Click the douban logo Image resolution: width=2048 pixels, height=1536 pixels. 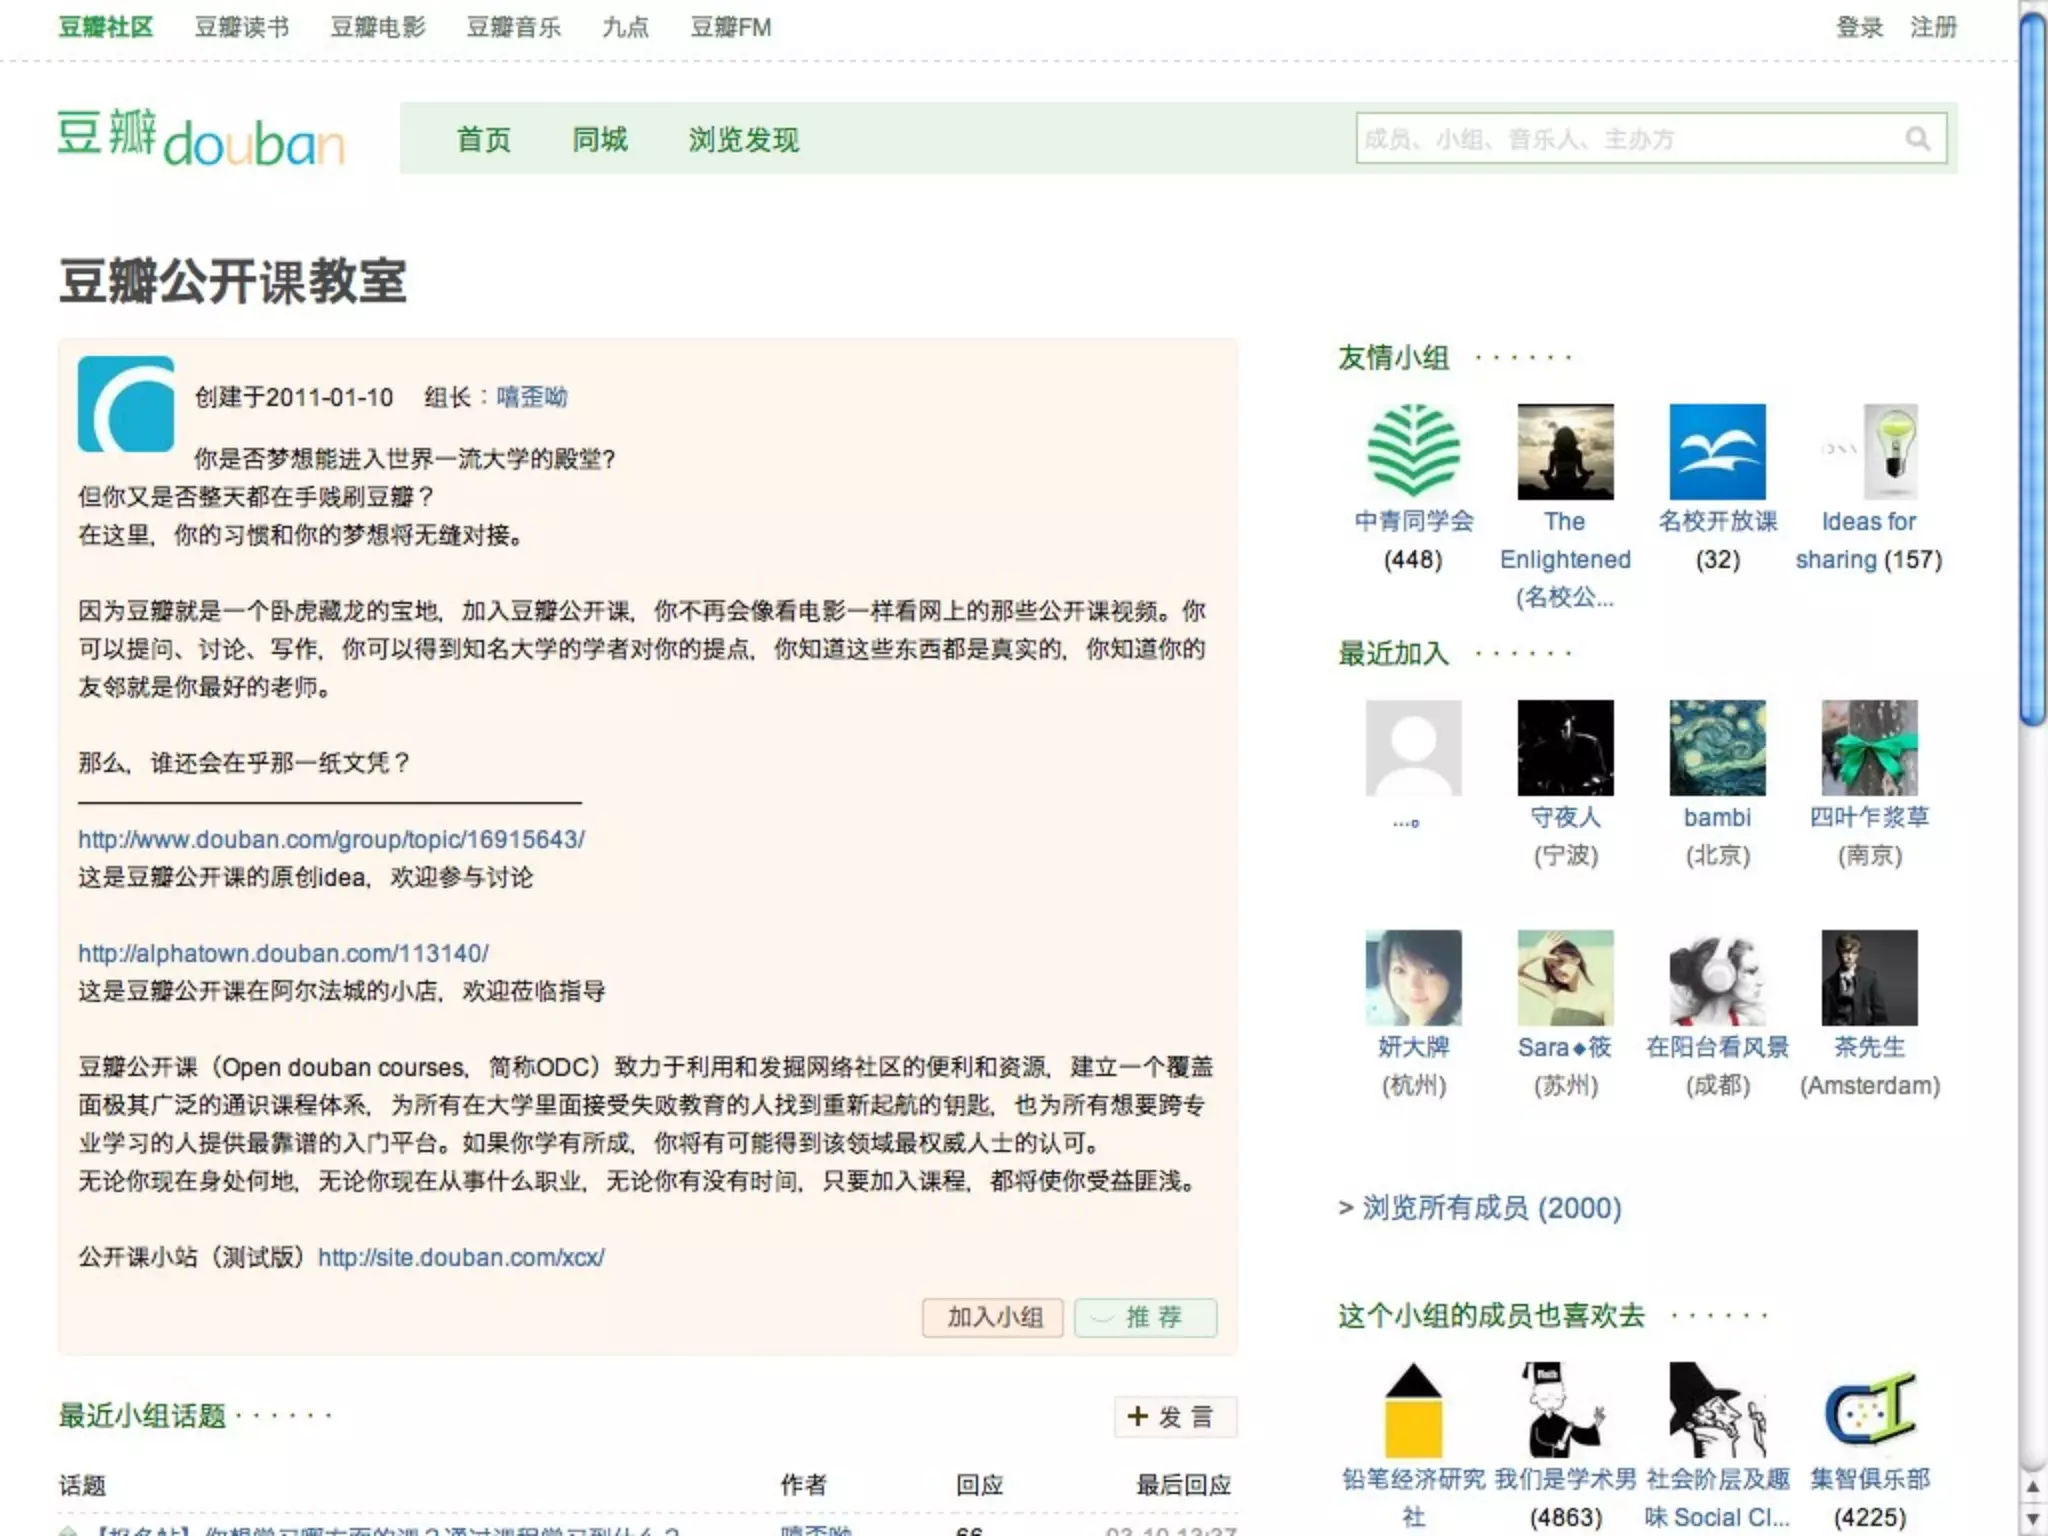tap(201, 138)
